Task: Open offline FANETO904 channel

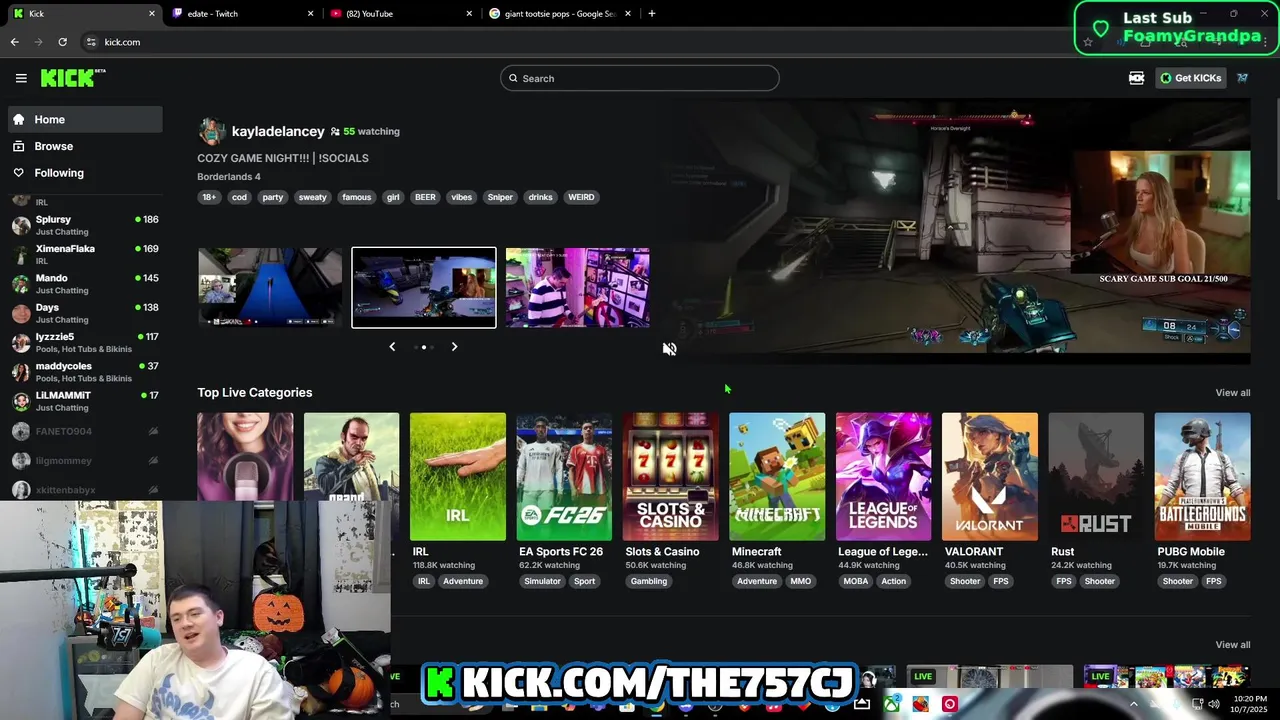Action: coord(85,431)
